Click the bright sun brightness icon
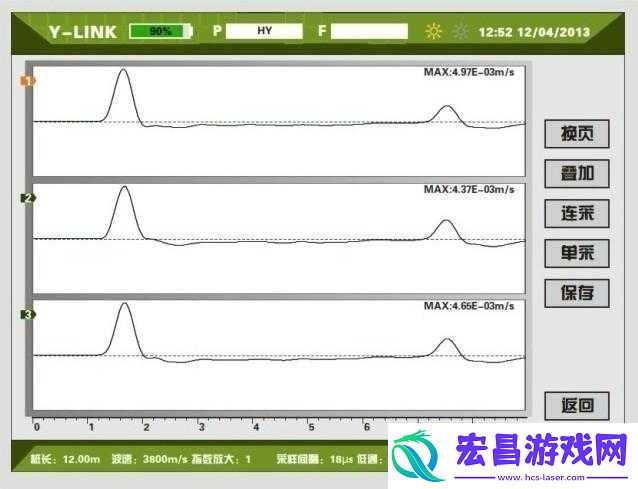 [433, 31]
